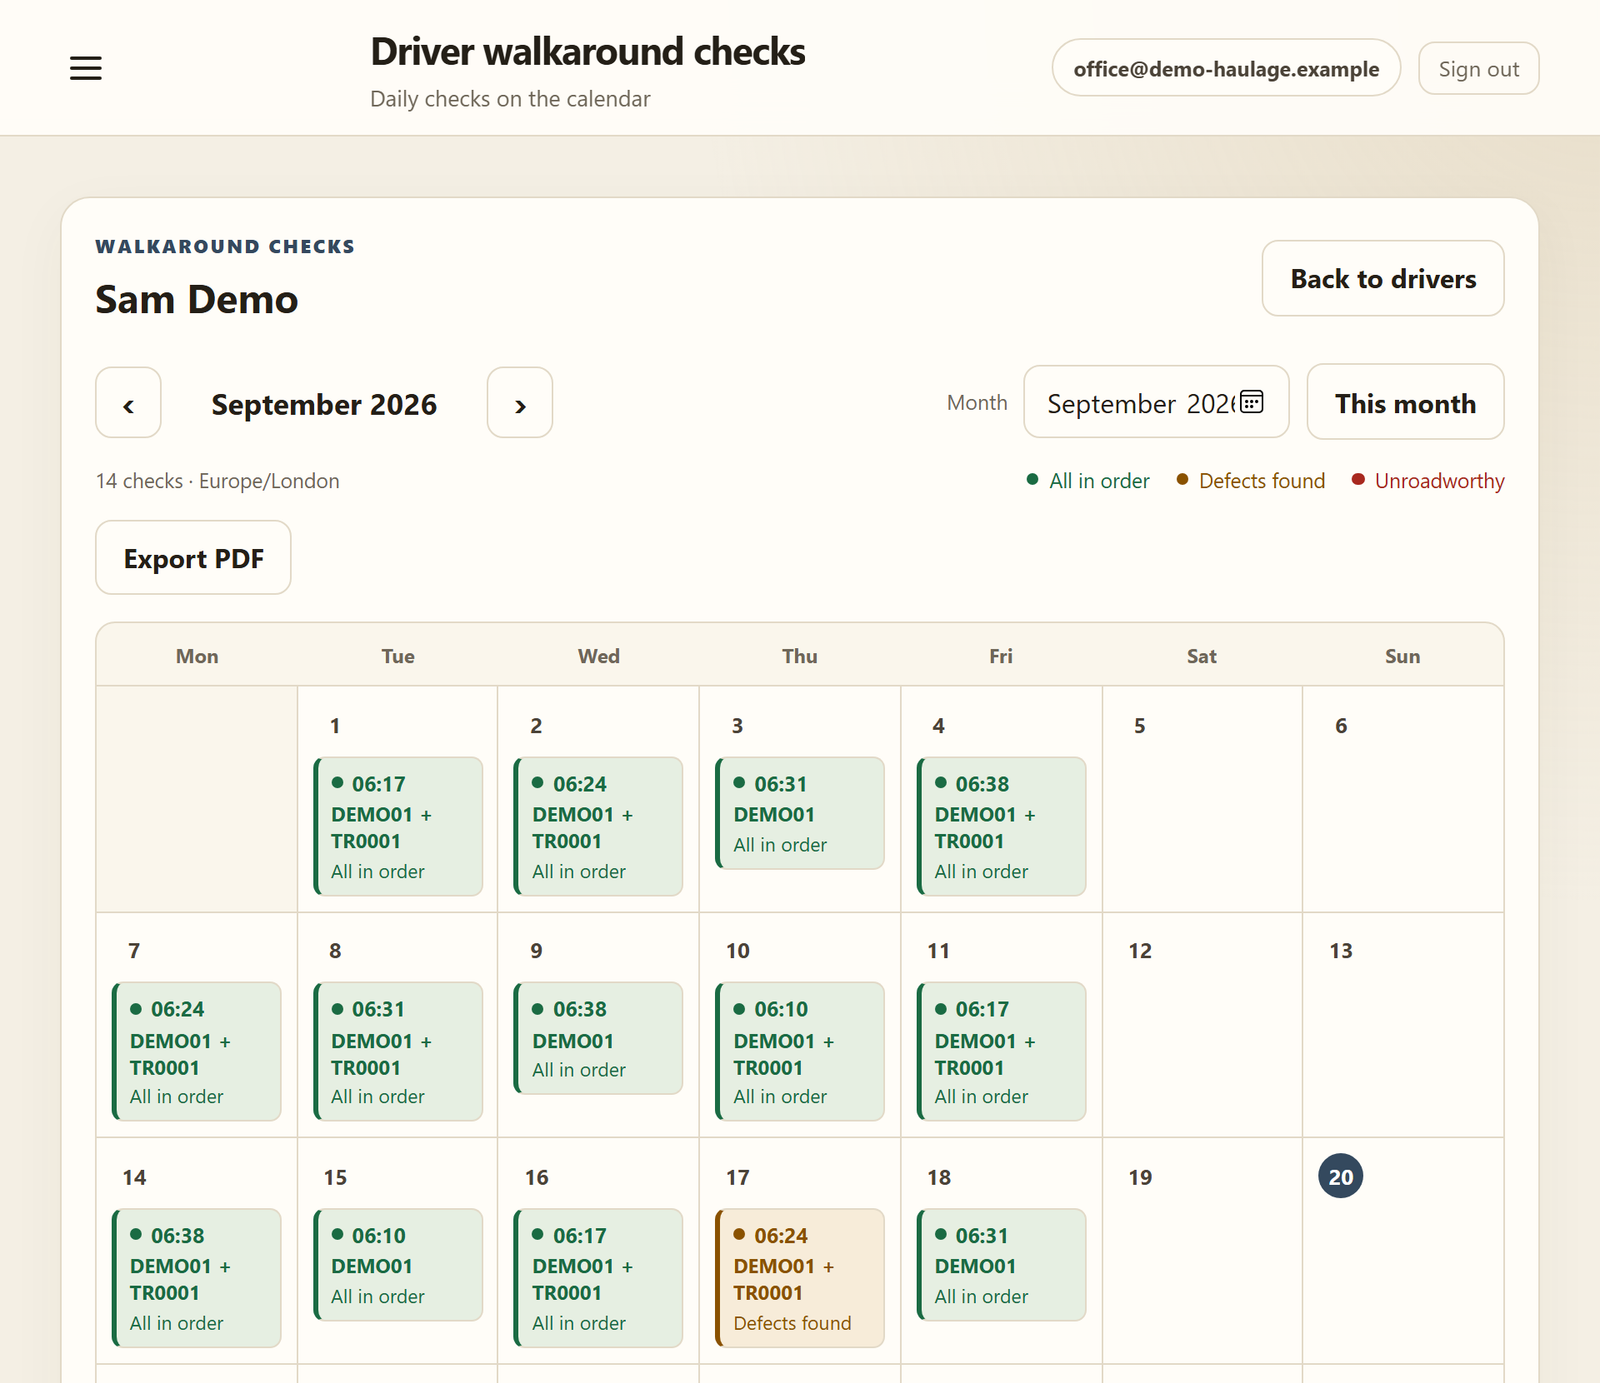The width and height of the screenshot is (1600, 1383).
Task: Export the checks as PDF
Action: click(193, 558)
